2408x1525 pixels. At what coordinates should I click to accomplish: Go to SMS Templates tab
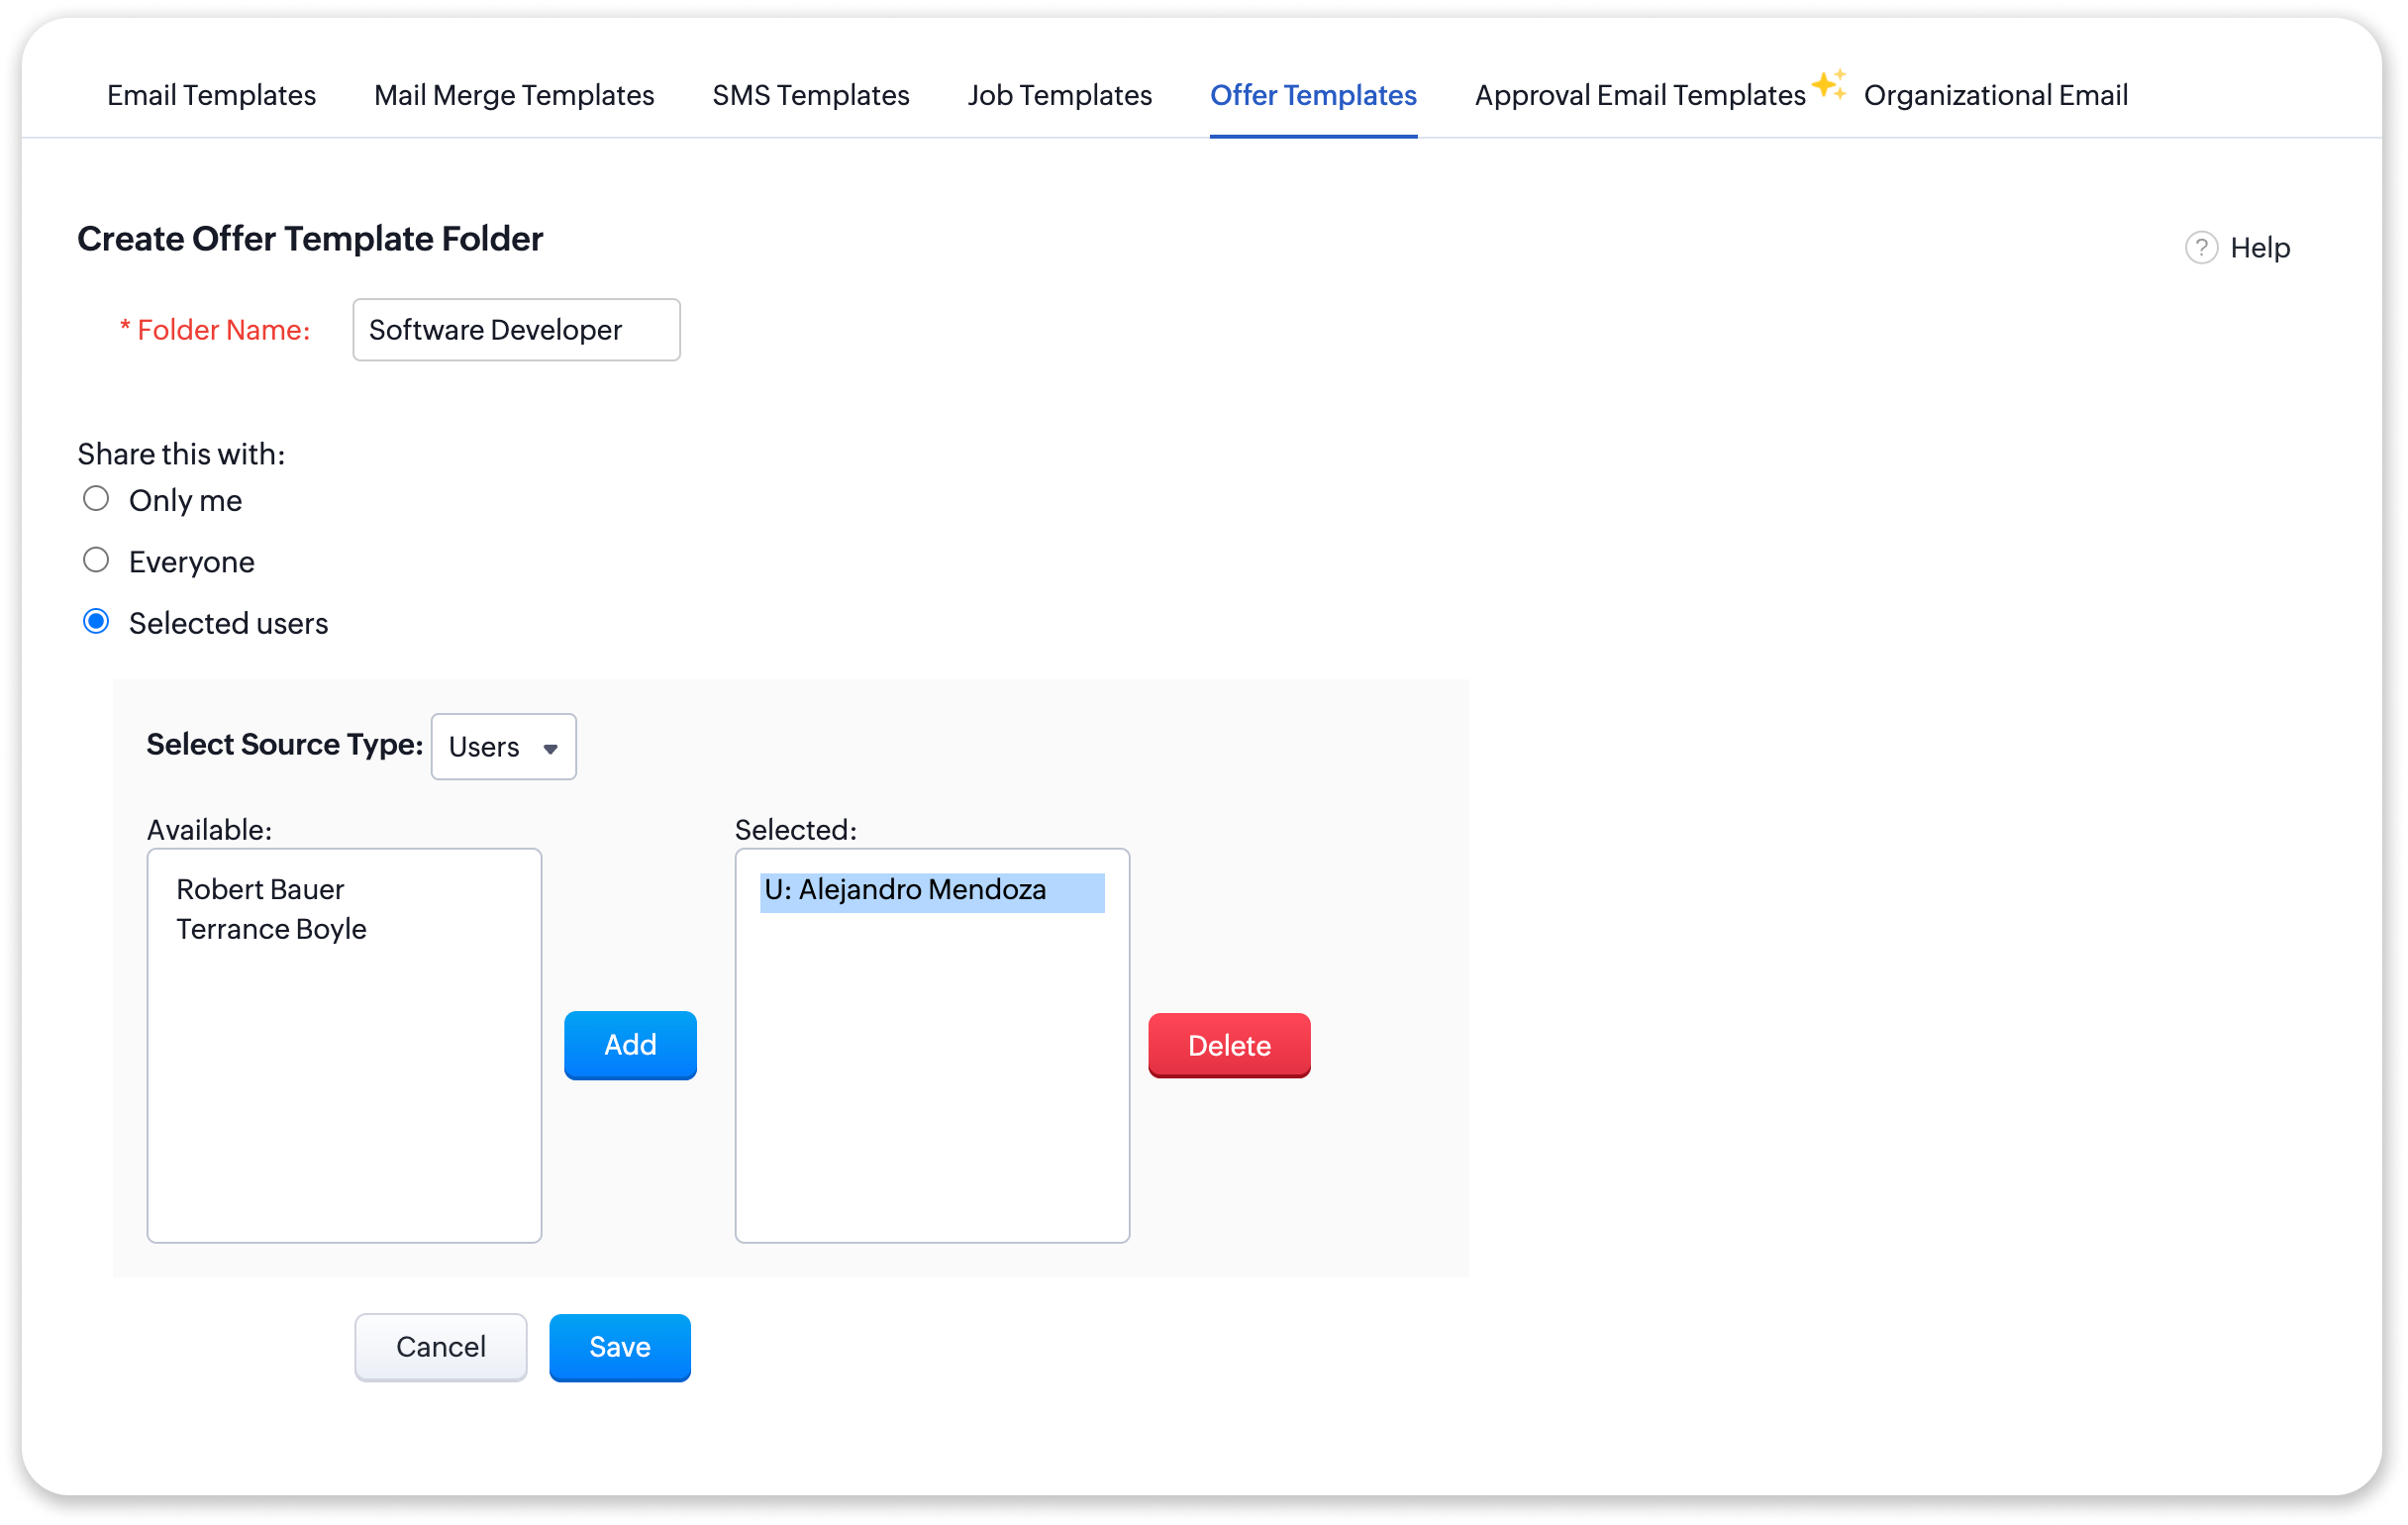[x=810, y=95]
